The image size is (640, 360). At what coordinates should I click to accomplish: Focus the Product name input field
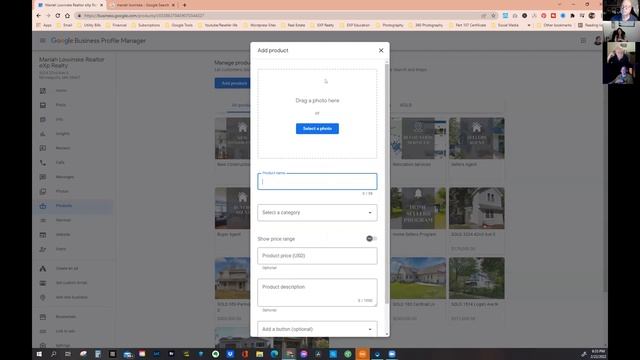317,182
